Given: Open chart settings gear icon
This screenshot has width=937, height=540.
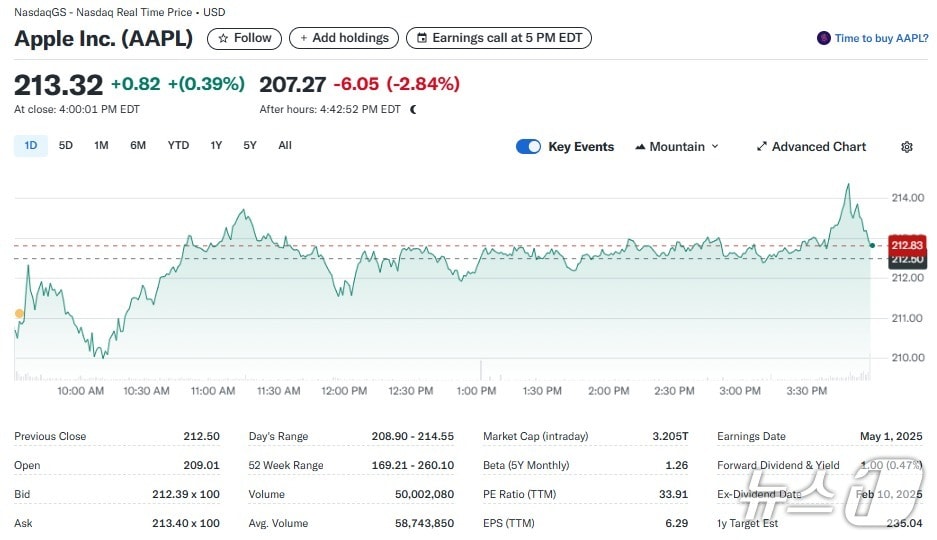Looking at the screenshot, I should coord(906,147).
